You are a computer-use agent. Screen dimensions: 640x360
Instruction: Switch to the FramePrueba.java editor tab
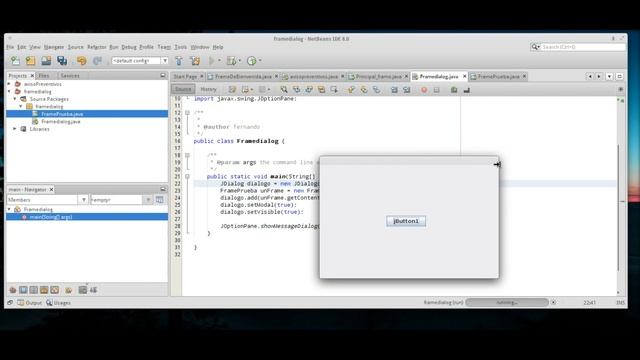coord(498,76)
